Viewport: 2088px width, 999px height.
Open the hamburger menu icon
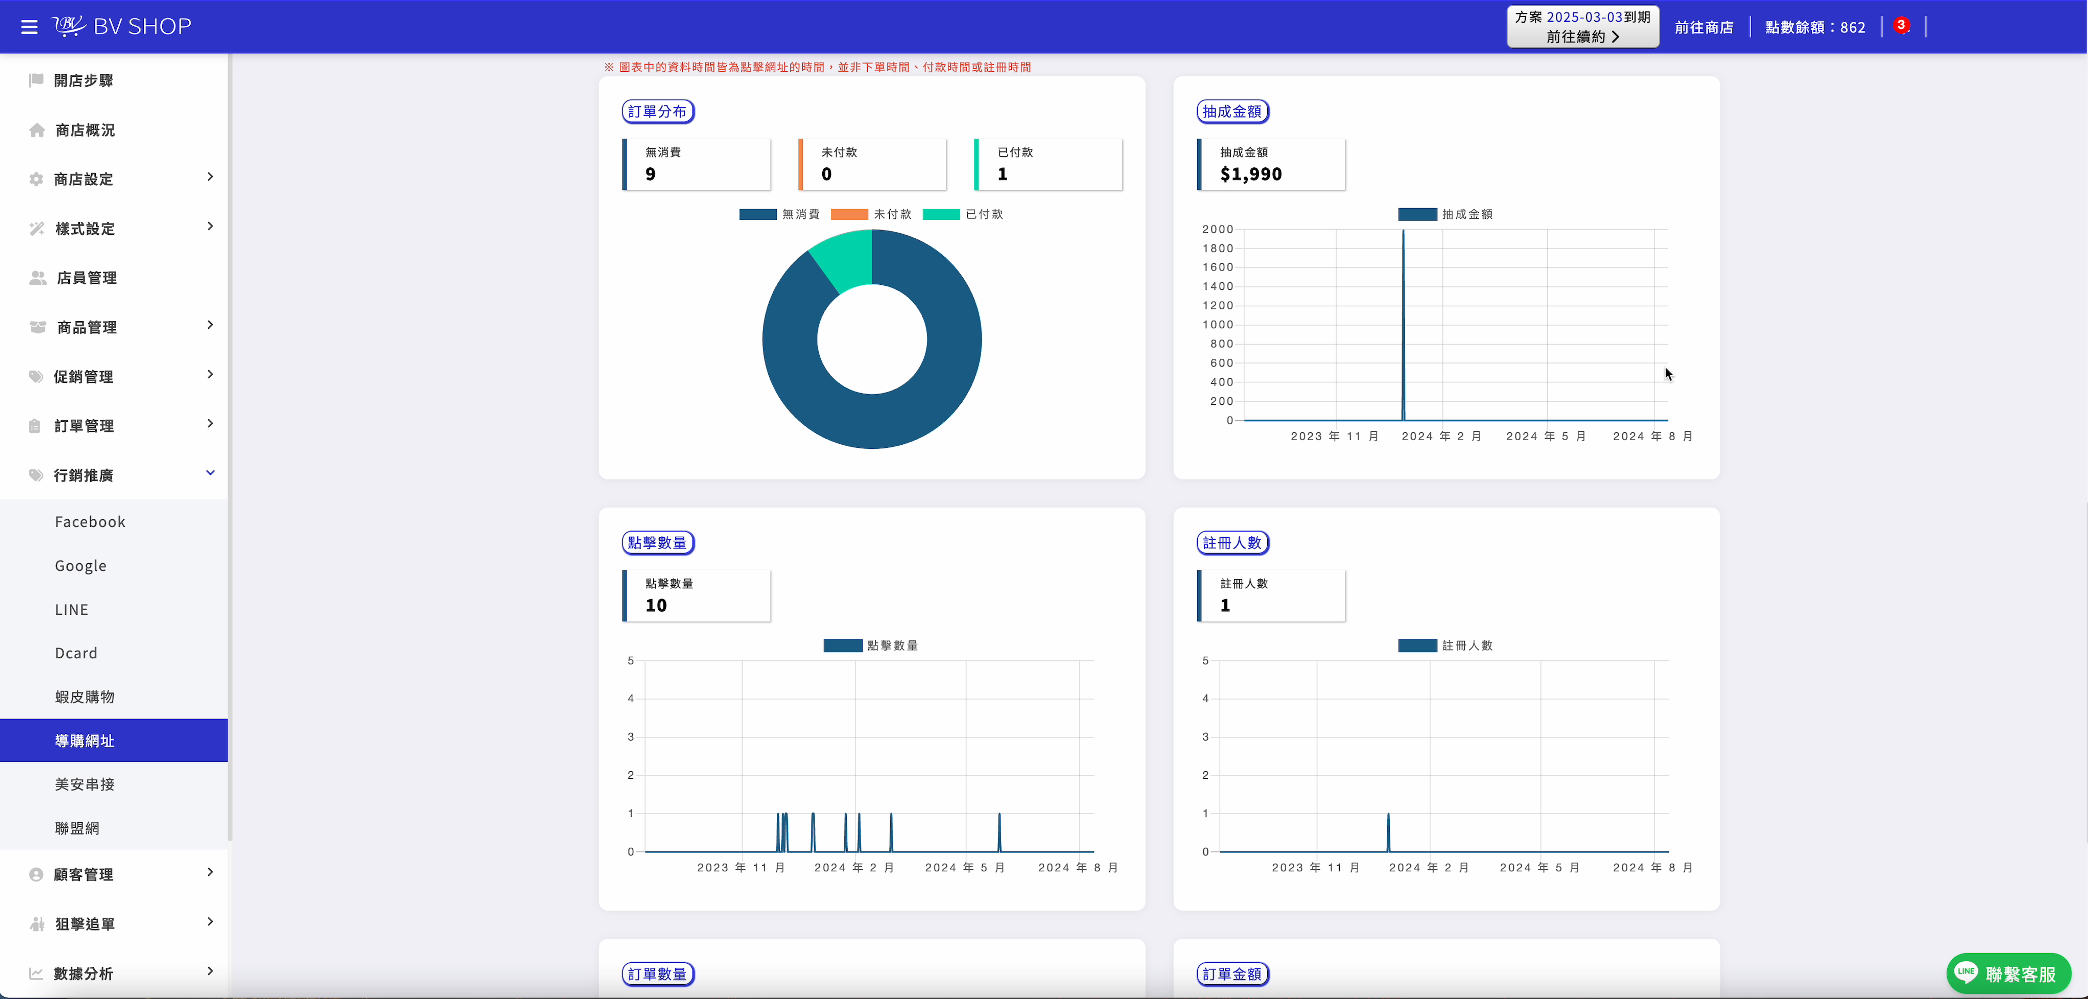[x=29, y=27]
